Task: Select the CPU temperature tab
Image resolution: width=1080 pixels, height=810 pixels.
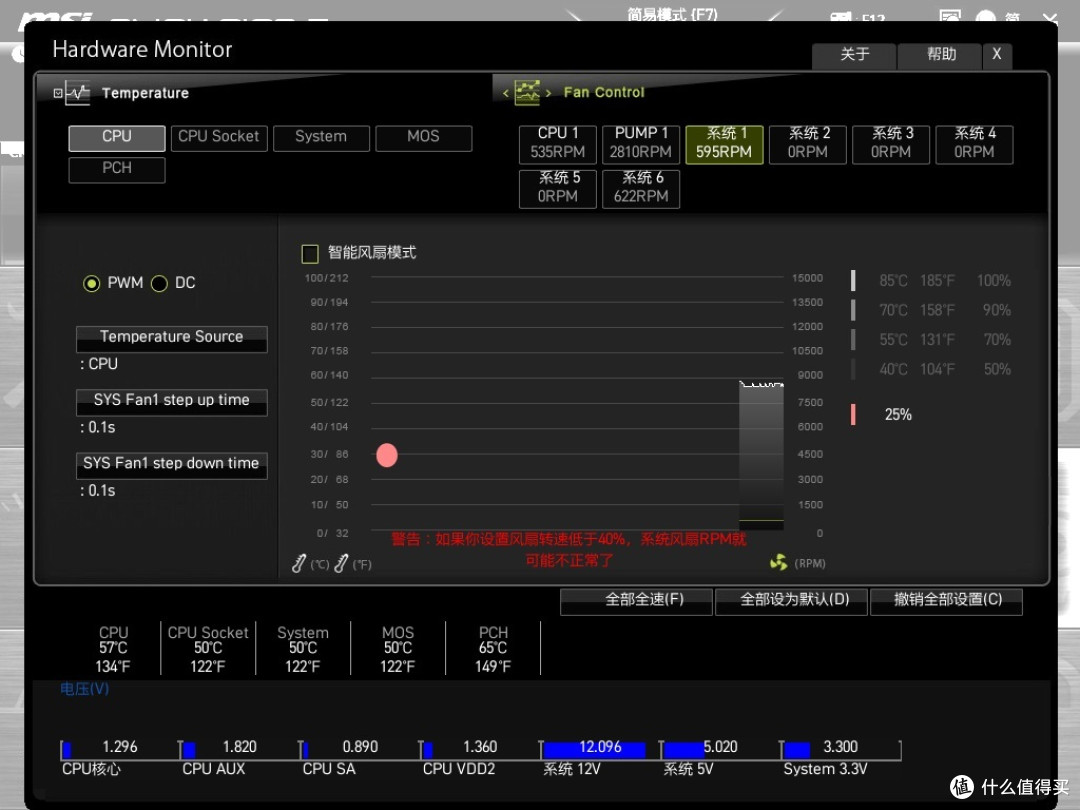Action: click(116, 137)
